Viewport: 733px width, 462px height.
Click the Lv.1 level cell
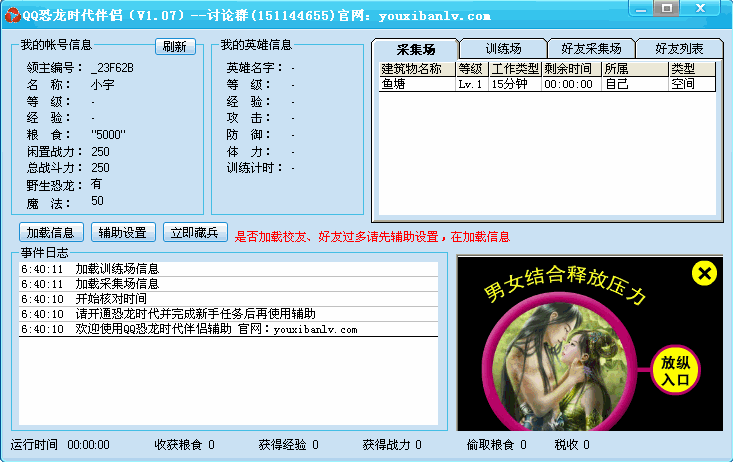(470, 84)
